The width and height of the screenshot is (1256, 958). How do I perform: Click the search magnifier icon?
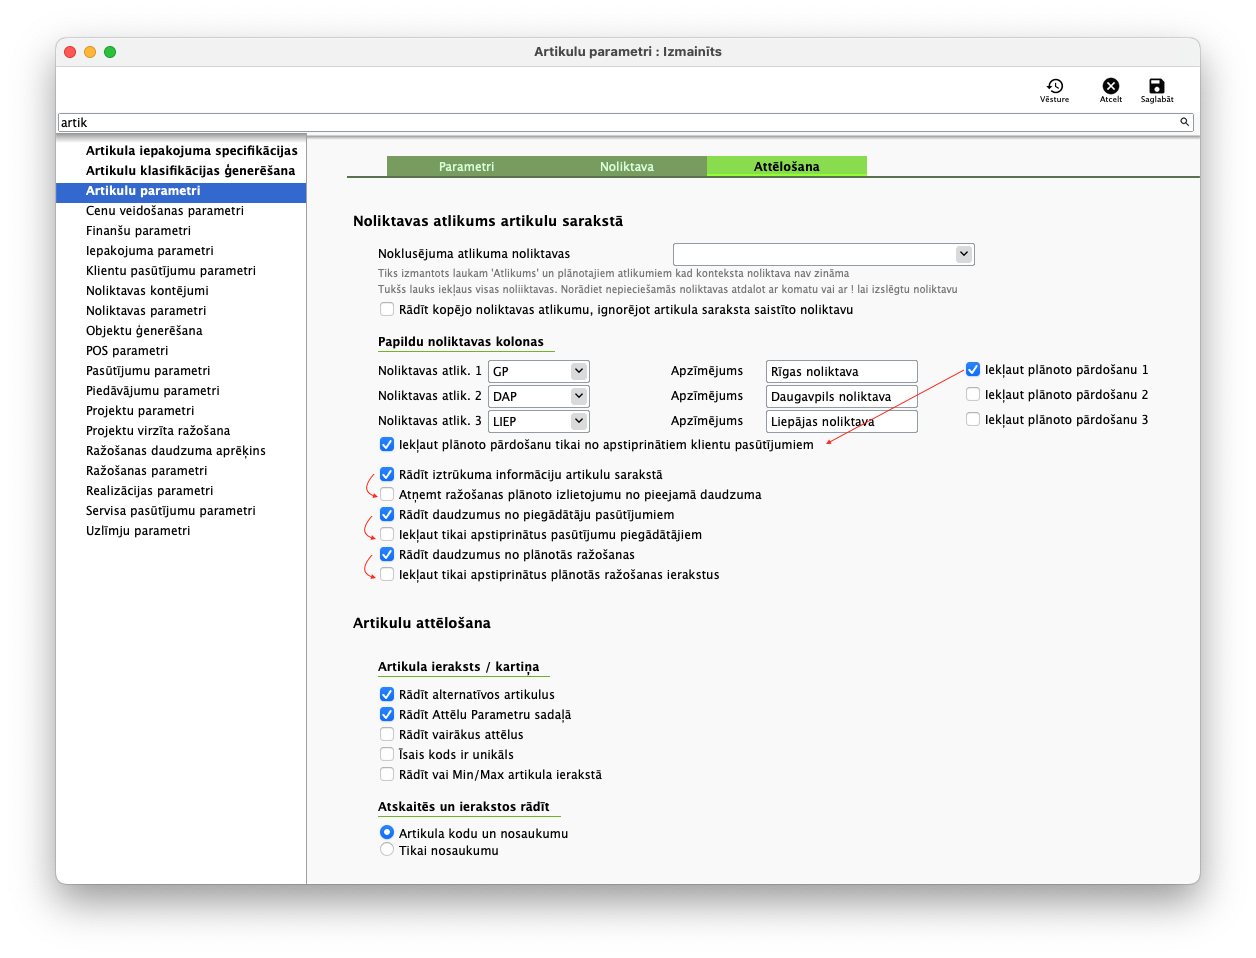[1184, 122]
